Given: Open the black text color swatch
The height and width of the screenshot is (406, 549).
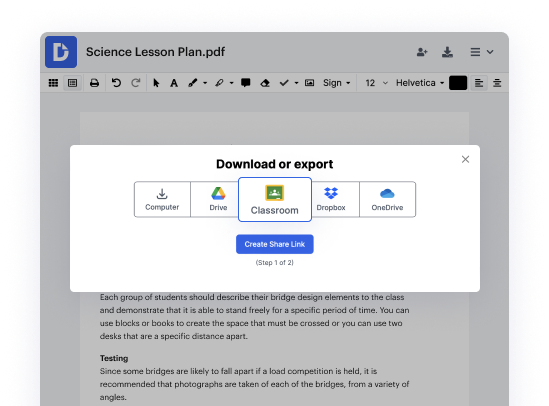Looking at the screenshot, I should coord(458,83).
